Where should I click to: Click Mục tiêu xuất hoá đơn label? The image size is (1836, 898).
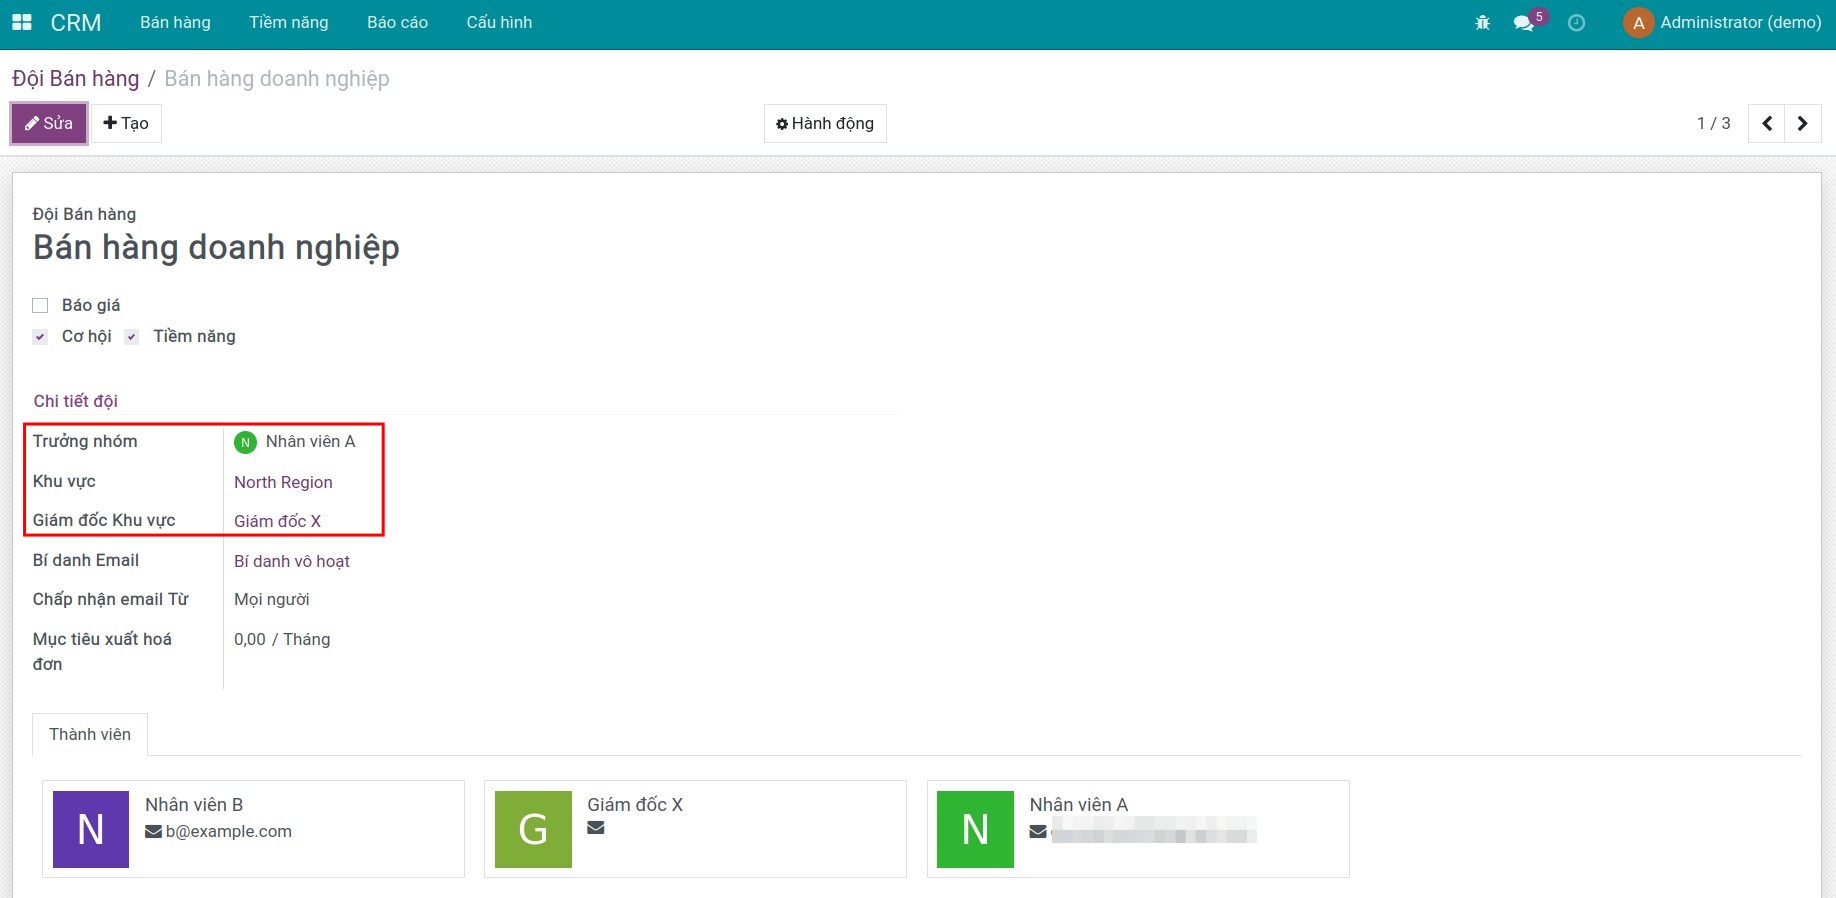click(102, 651)
